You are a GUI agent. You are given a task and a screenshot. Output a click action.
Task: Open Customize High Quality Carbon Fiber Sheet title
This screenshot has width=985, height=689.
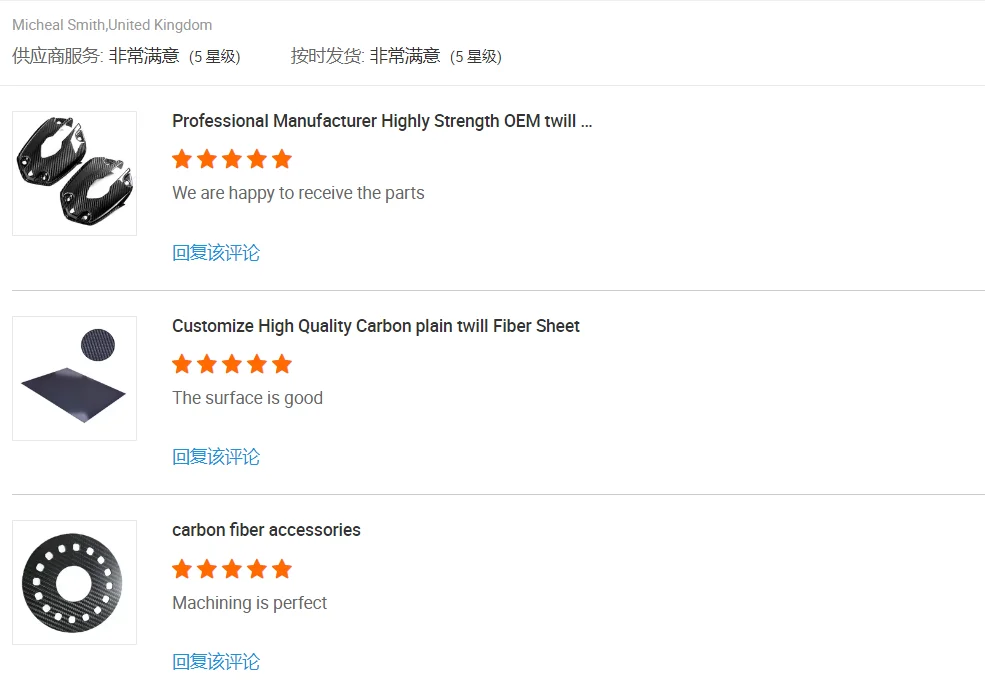[x=375, y=326]
